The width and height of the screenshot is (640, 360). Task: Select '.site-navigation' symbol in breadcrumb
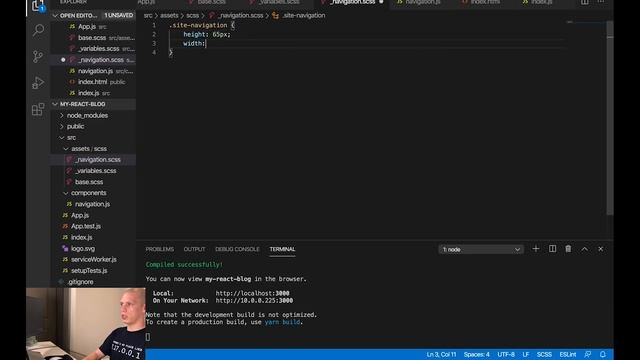[x=304, y=16]
